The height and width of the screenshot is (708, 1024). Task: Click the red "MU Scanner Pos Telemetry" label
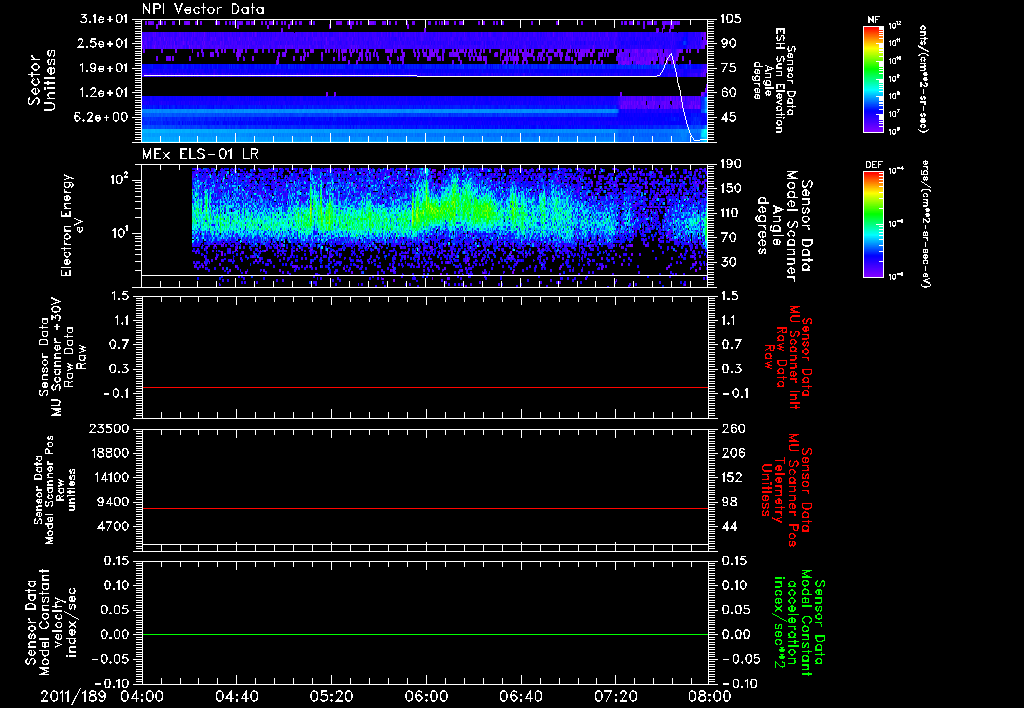pos(786,489)
